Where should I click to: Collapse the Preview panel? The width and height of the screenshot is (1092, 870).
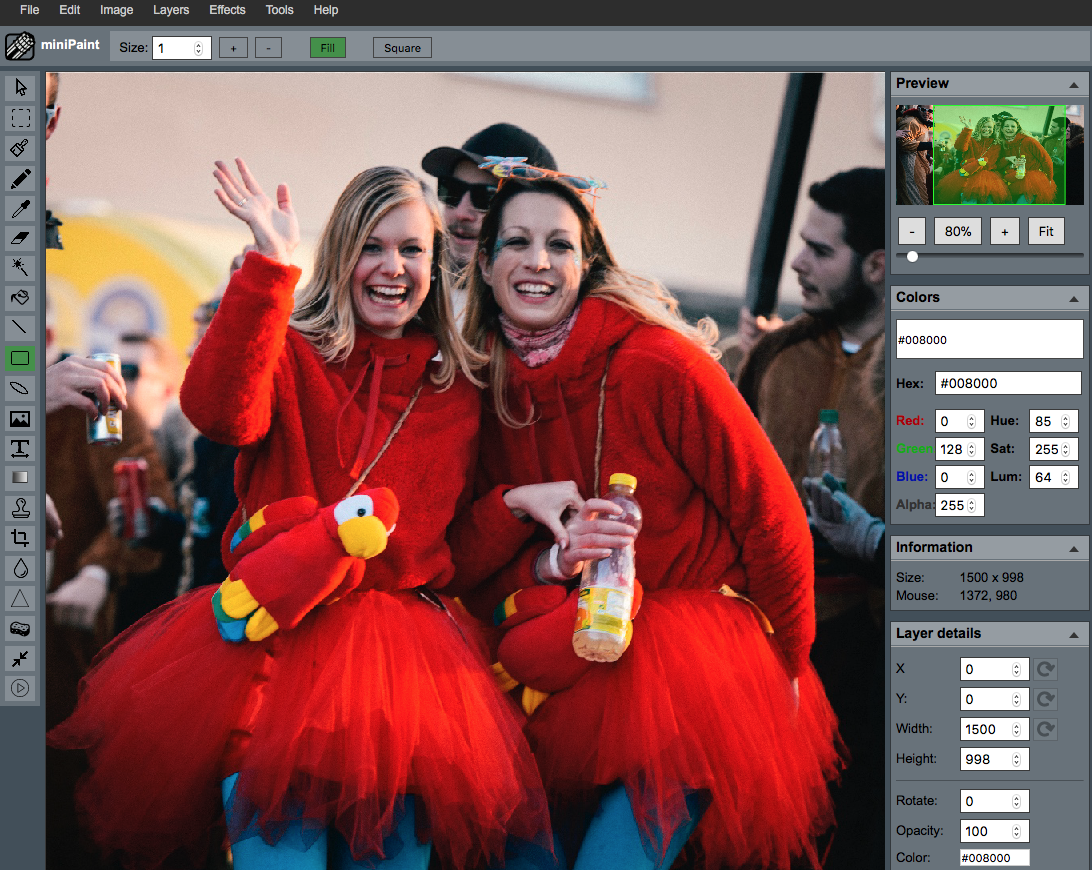[x=1074, y=84]
